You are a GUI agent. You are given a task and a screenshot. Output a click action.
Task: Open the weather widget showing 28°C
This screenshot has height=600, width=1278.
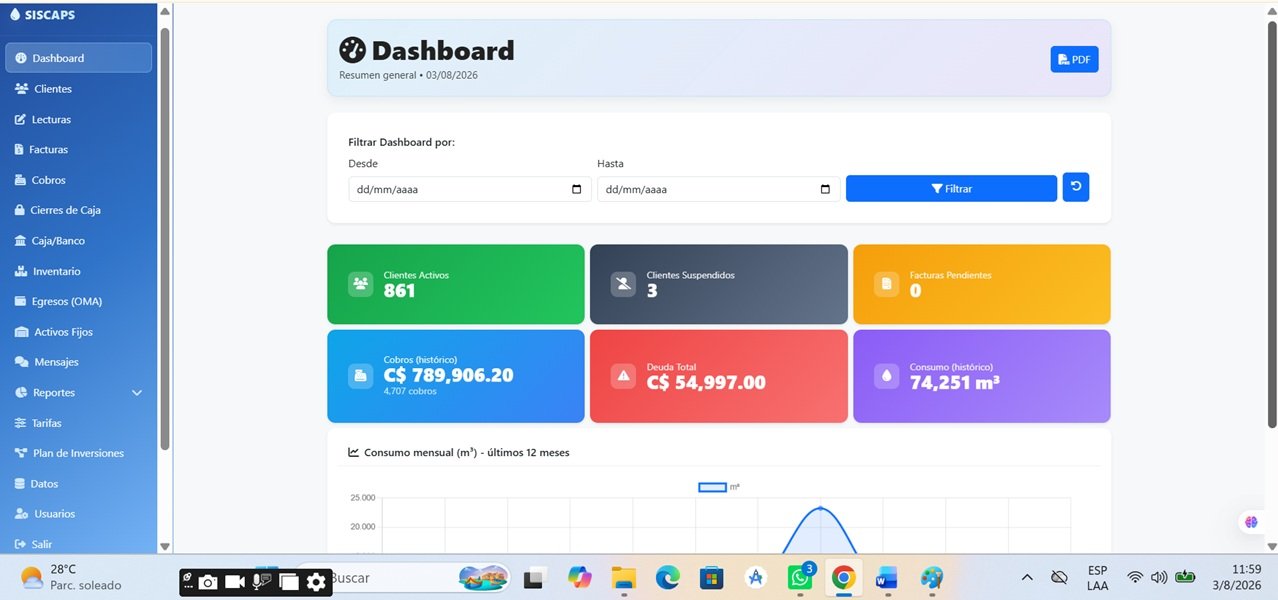click(x=70, y=577)
